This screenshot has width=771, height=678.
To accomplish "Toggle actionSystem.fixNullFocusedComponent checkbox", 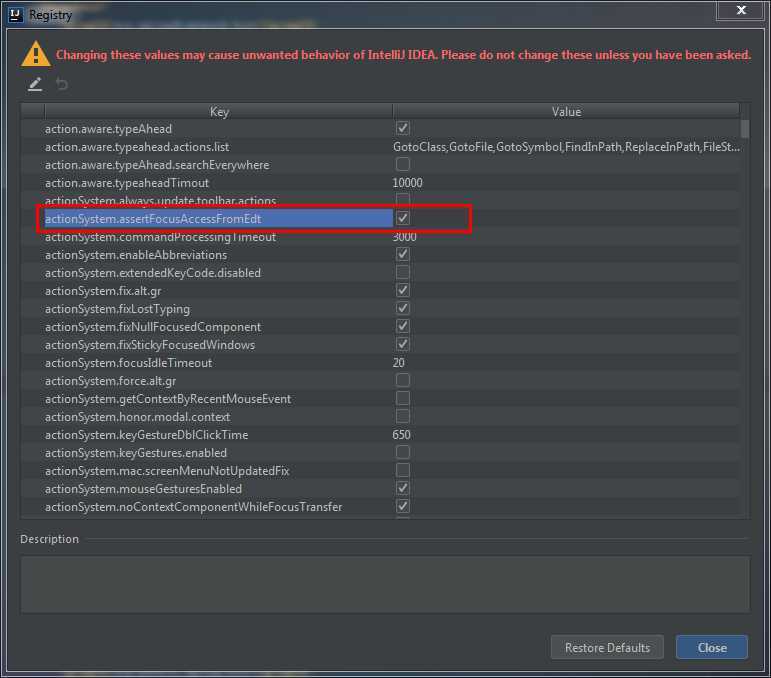I will (x=402, y=326).
